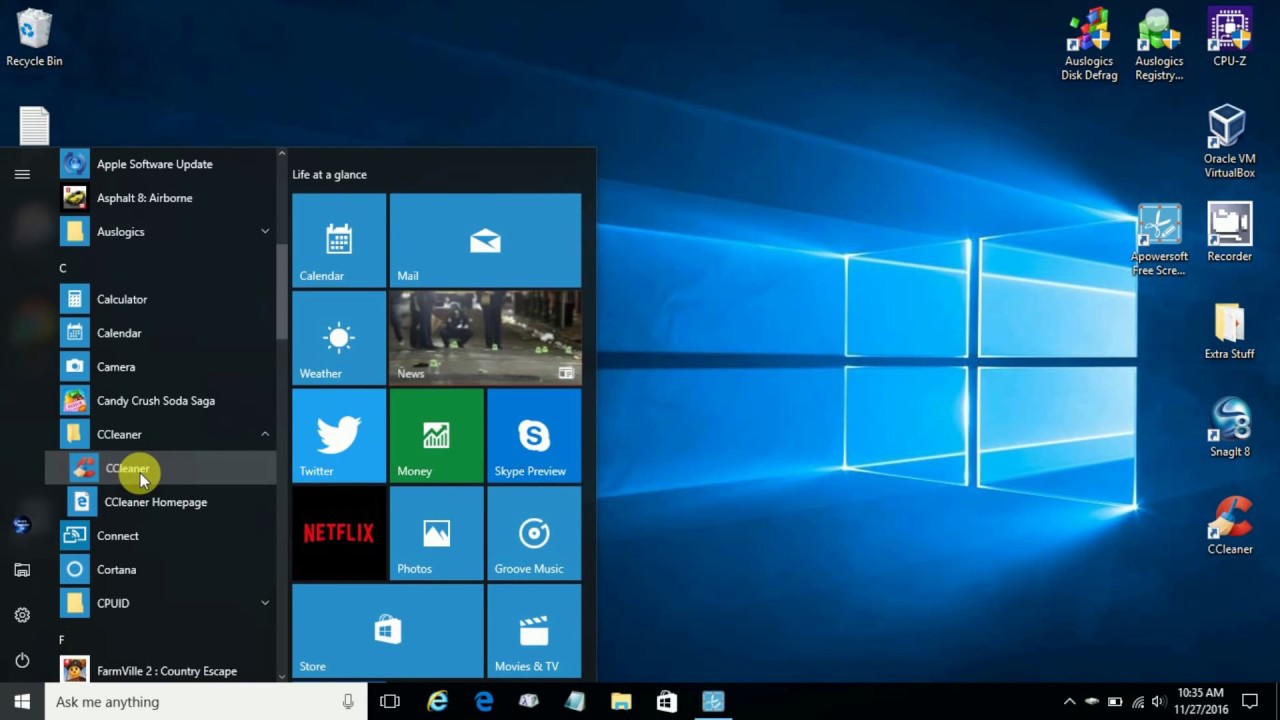Open the Store tile
Image resolution: width=1280 pixels, height=720 pixels.
[388, 631]
